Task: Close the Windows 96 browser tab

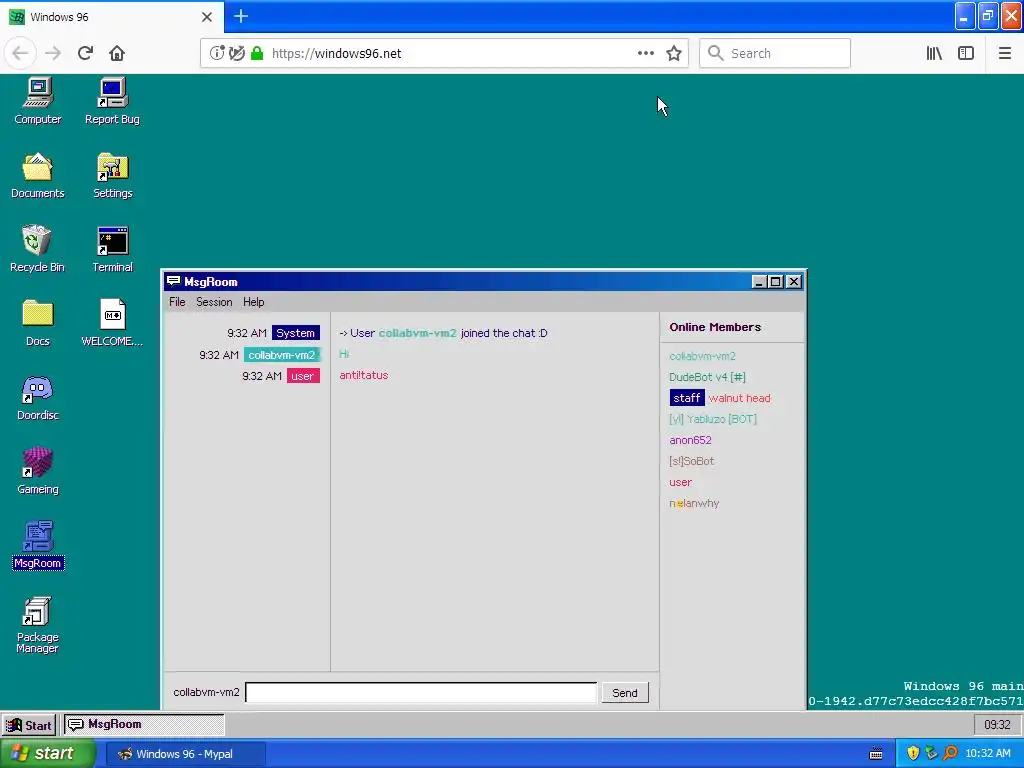Action: click(207, 16)
